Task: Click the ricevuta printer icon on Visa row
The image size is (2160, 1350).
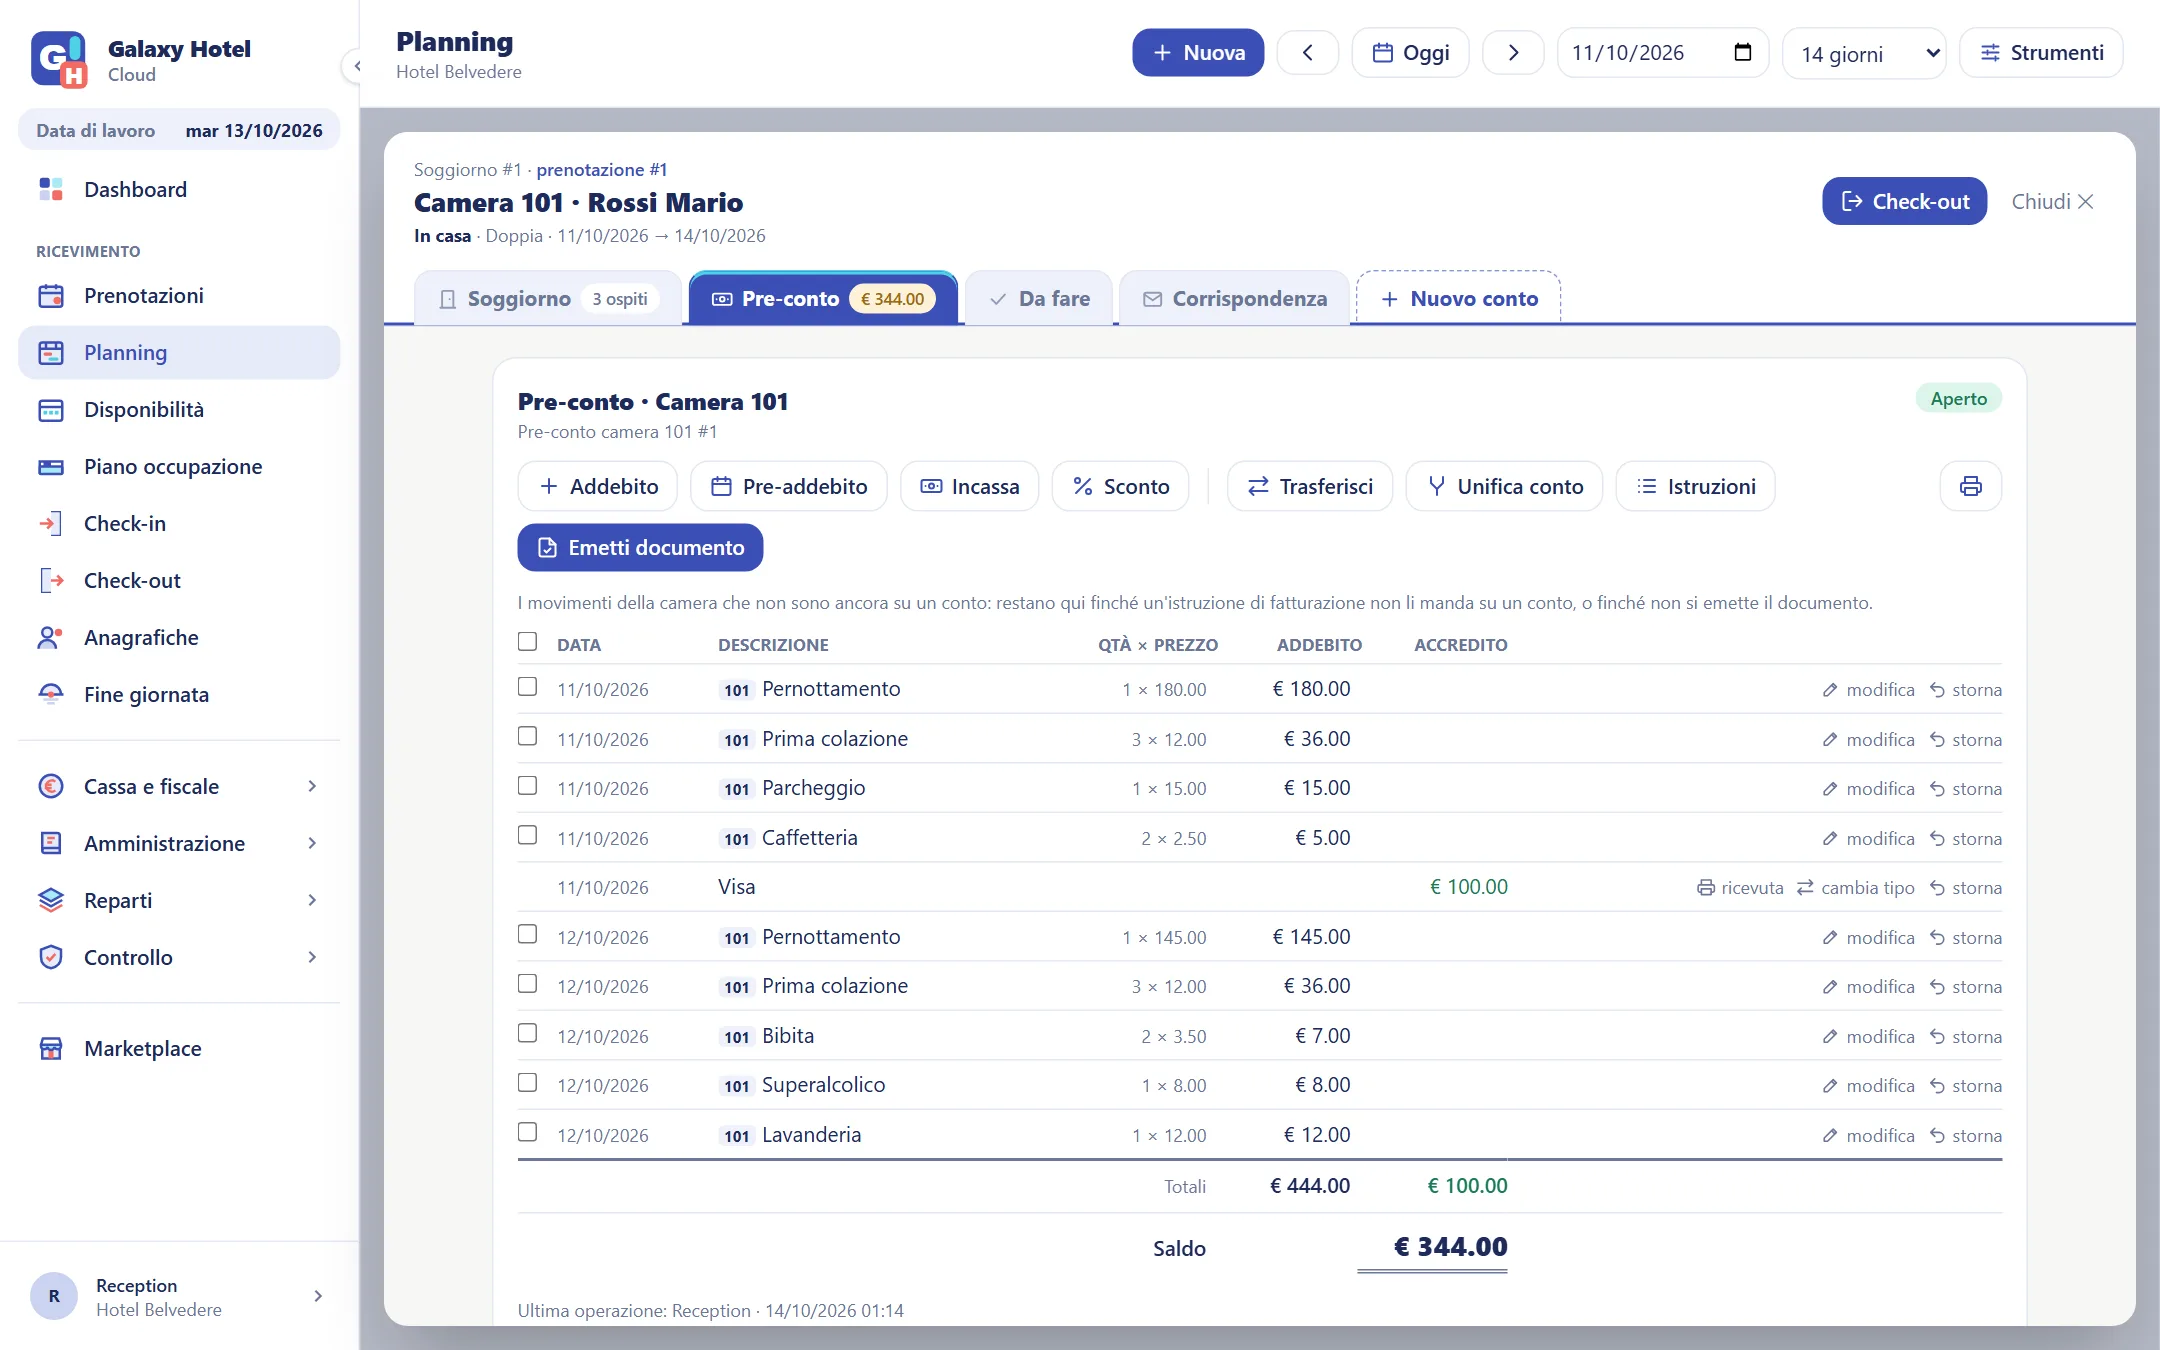Action: [x=1705, y=888]
